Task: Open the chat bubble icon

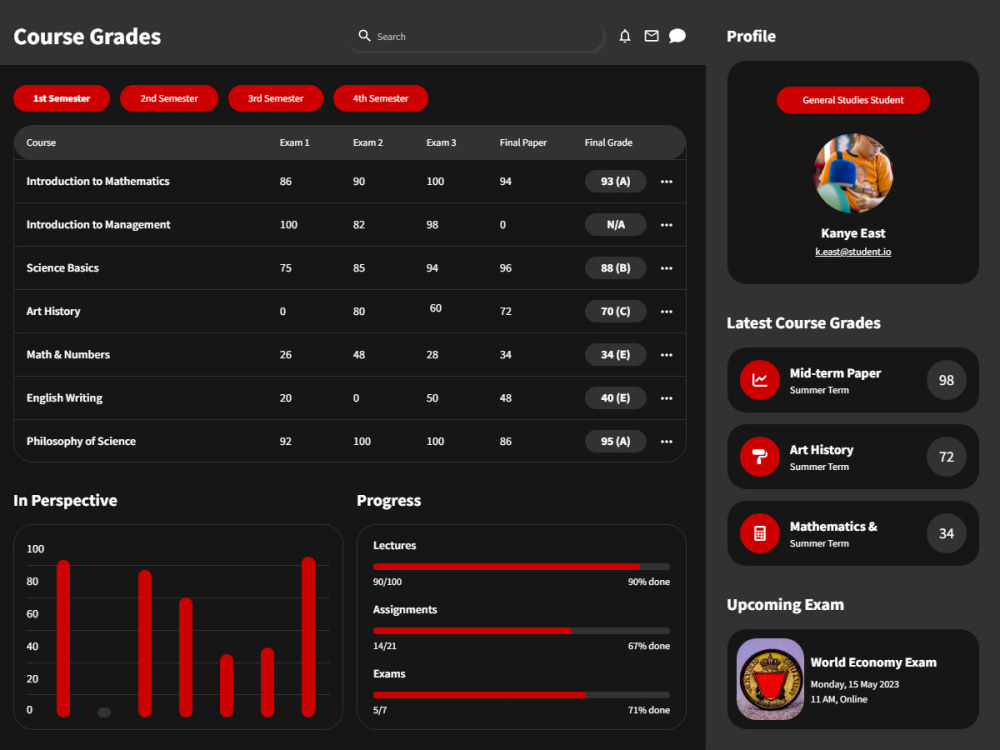Action: 677,36
